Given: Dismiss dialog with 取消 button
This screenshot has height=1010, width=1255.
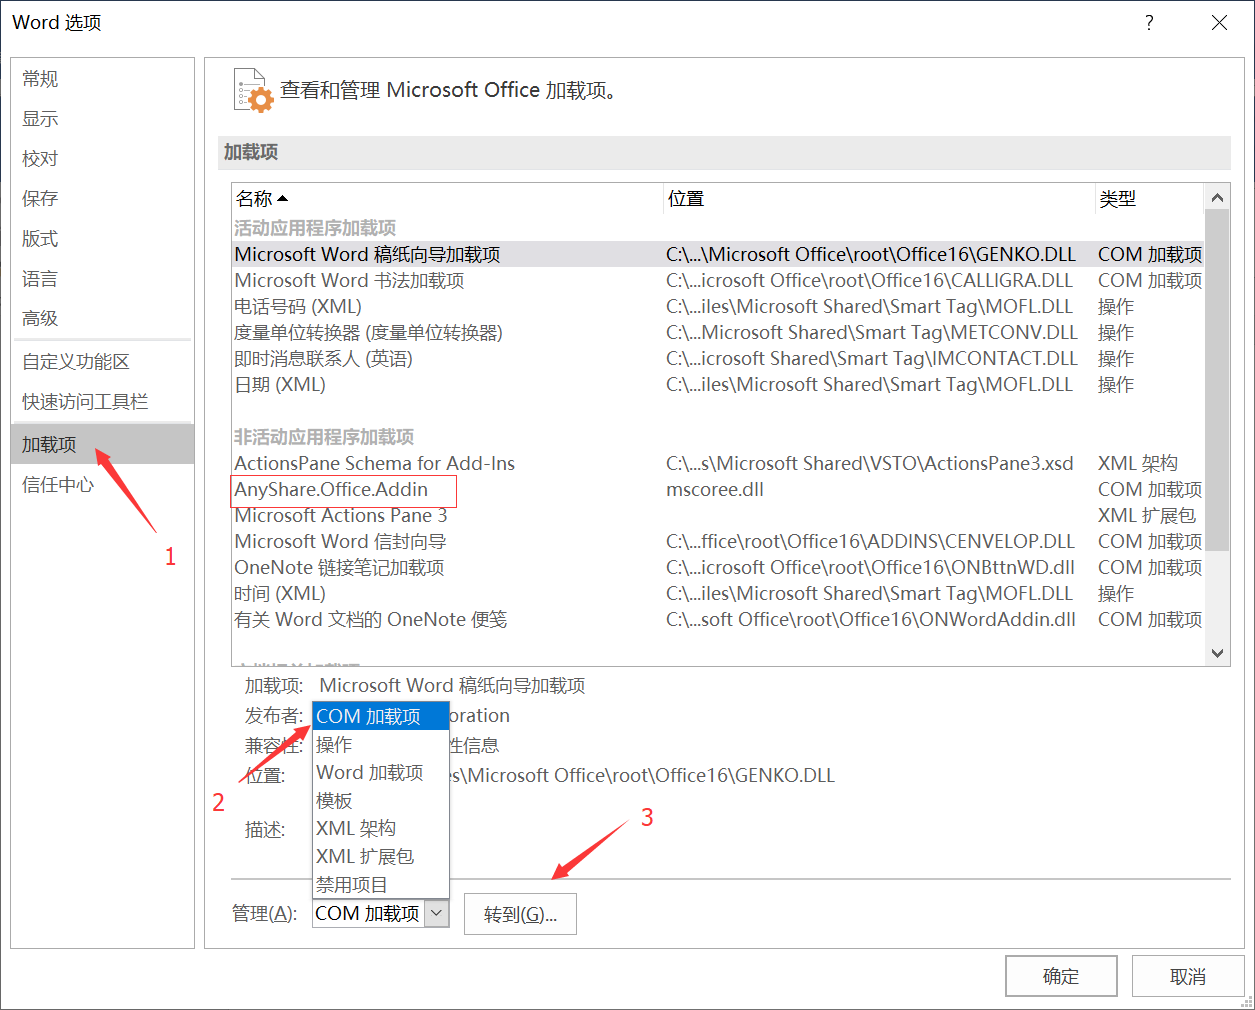Looking at the screenshot, I should pyautogui.click(x=1188, y=976).
